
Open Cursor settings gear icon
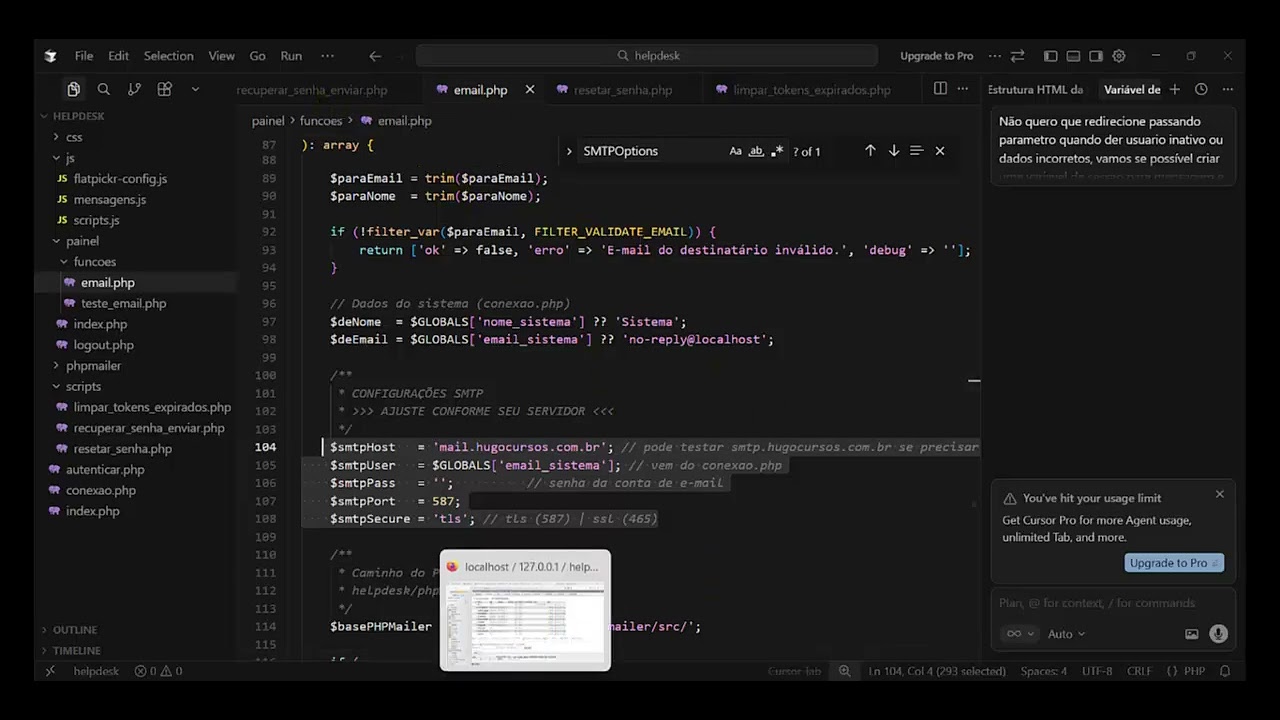coord(1119,56)
